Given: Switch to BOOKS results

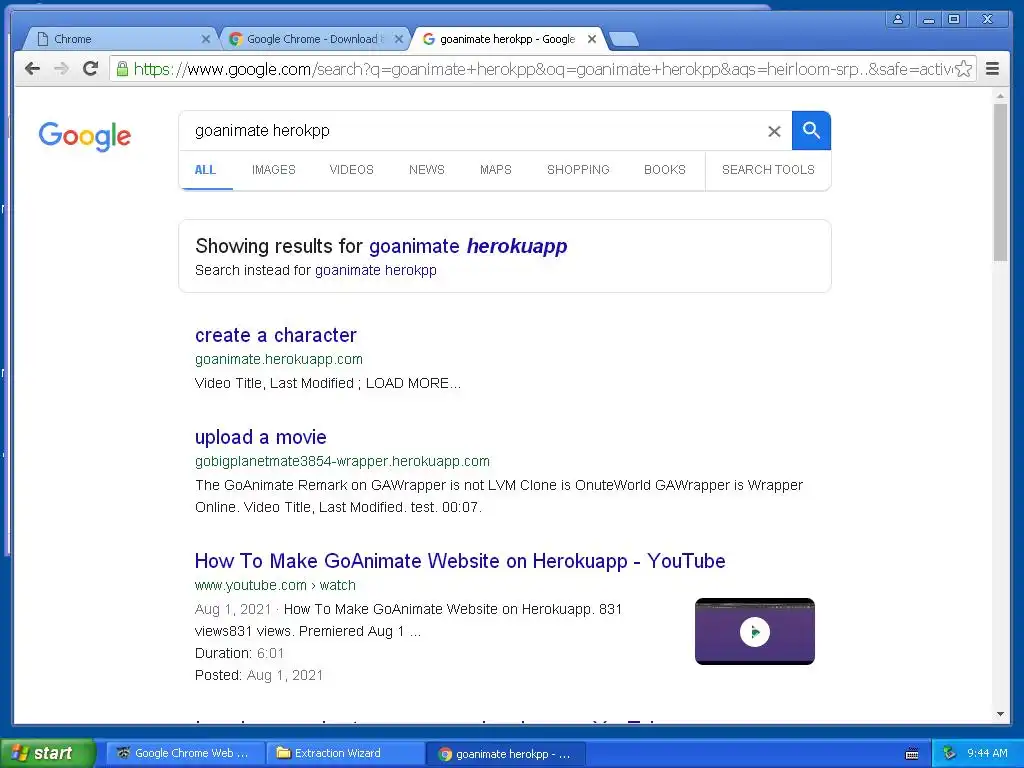Looking at the screenshot, I should tap(665, 170).
